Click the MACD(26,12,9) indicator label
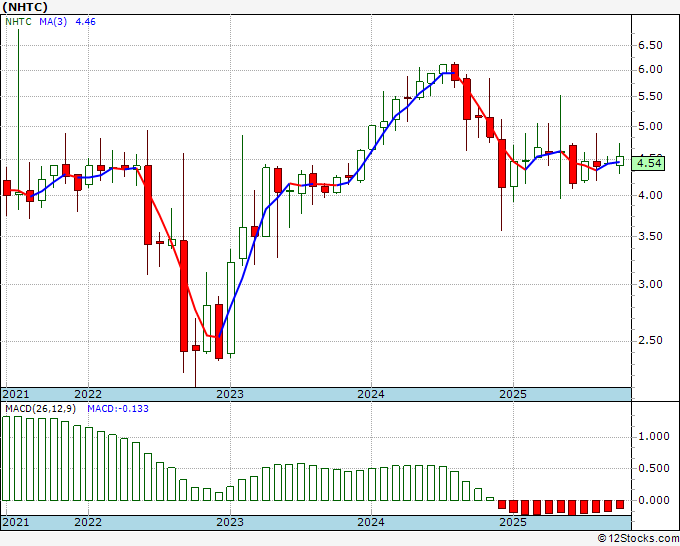Image resolution: width=680 pixels, height=546 pixels. pyautogui.click(x=41, y=409)
